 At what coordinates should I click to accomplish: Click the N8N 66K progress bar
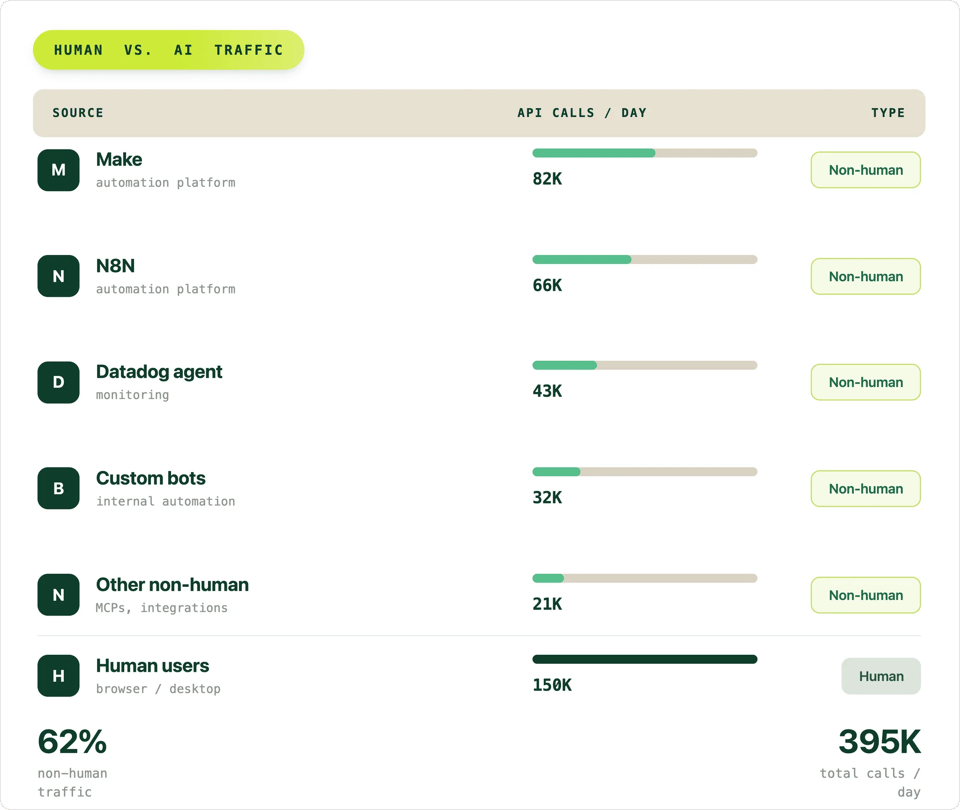tap(645, 260)
